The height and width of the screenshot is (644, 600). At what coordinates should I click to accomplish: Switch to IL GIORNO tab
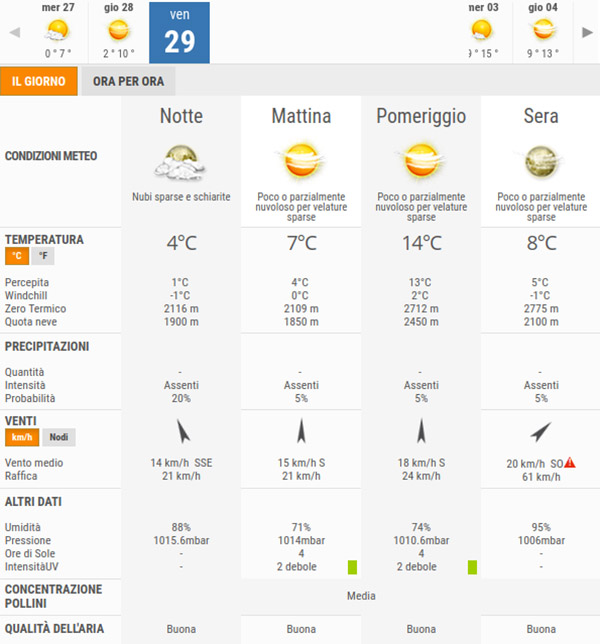tap(39, 81)
